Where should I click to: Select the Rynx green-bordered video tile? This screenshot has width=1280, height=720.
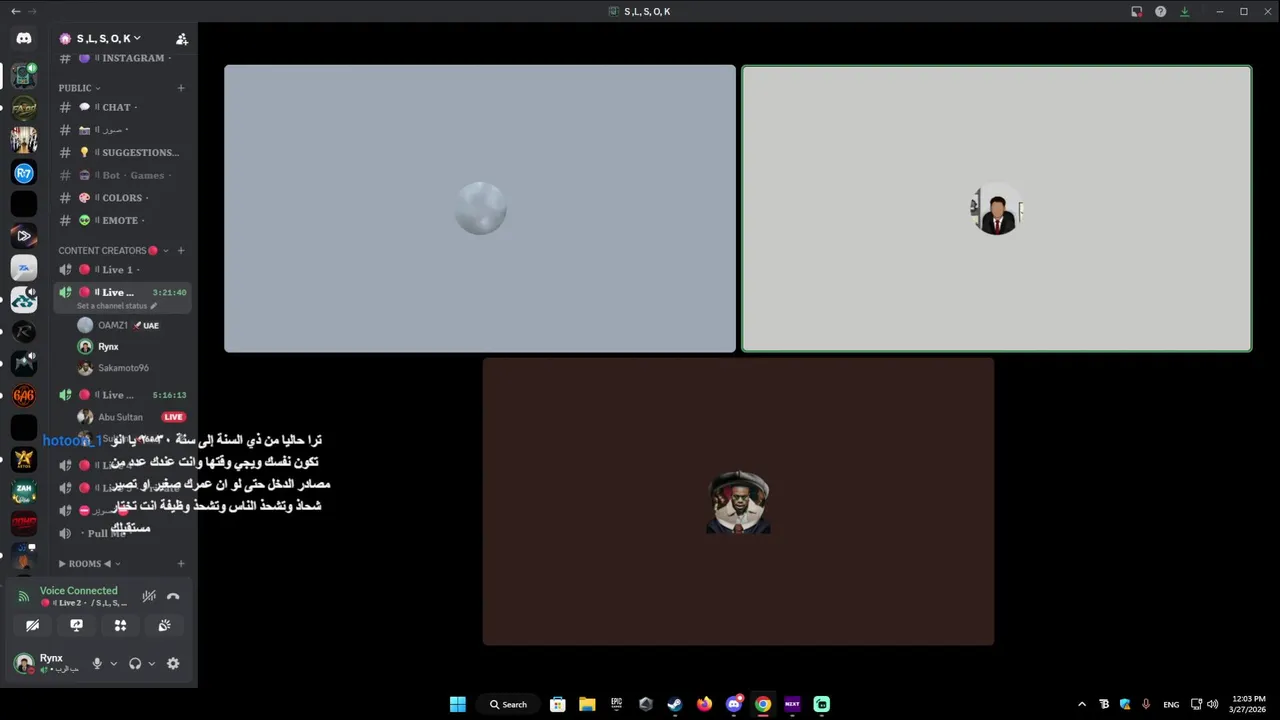click(997, 208)
